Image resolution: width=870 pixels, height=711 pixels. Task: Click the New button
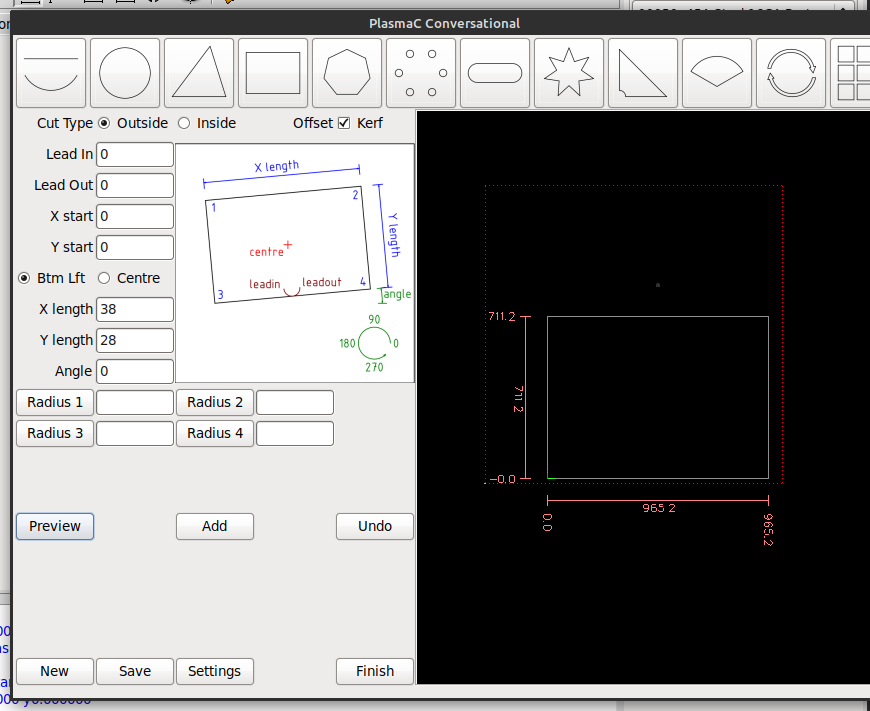[x=55, y=672]
